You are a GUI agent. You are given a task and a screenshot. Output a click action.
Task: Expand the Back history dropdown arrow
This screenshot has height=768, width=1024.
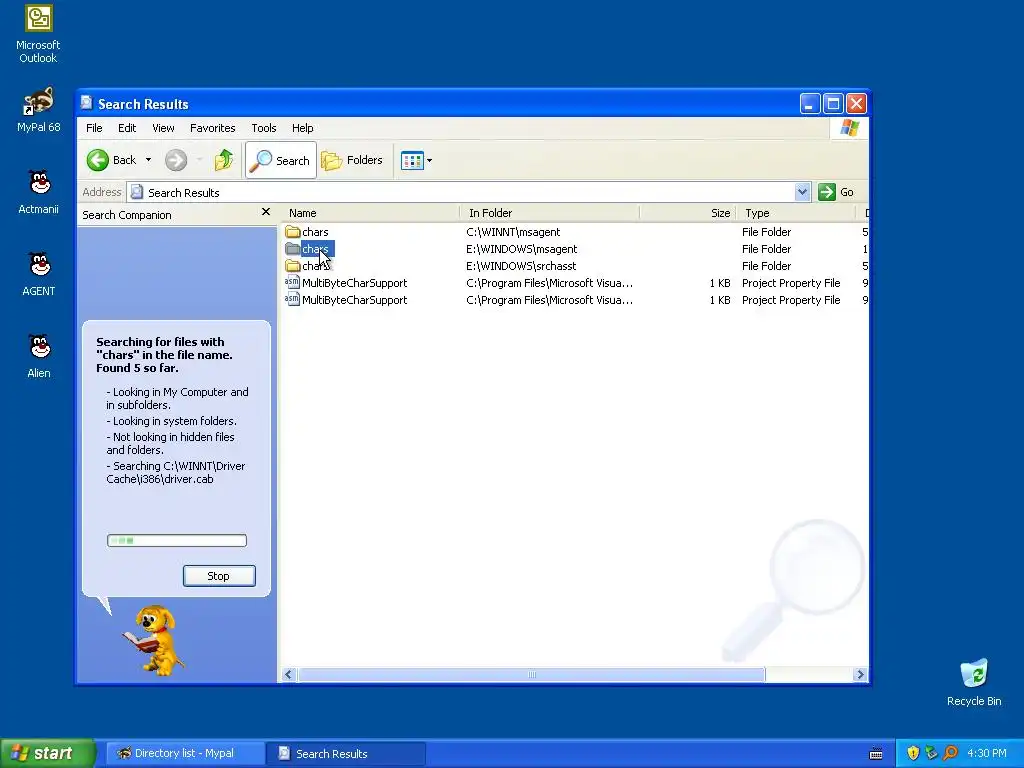148,160
